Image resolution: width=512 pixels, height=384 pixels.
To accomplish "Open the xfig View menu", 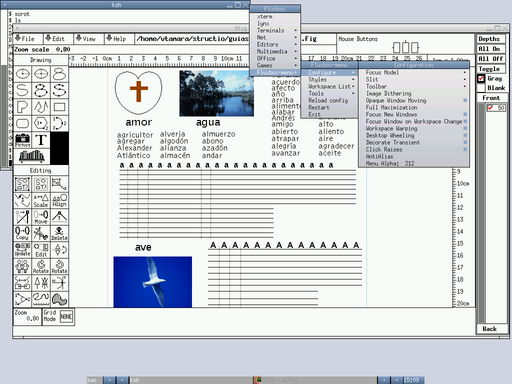I will click(88, 39).
